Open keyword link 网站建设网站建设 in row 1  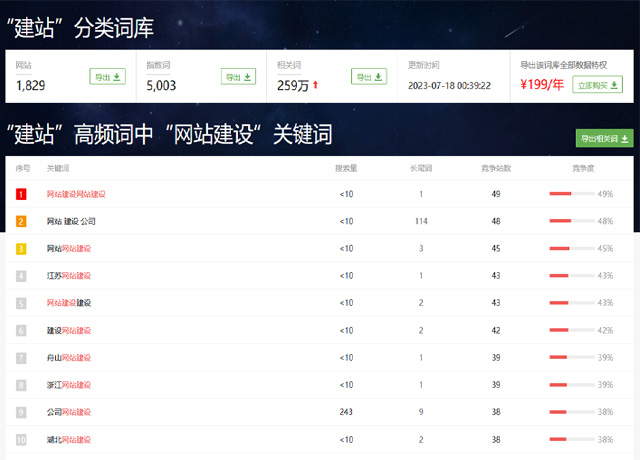click(76, 194)
